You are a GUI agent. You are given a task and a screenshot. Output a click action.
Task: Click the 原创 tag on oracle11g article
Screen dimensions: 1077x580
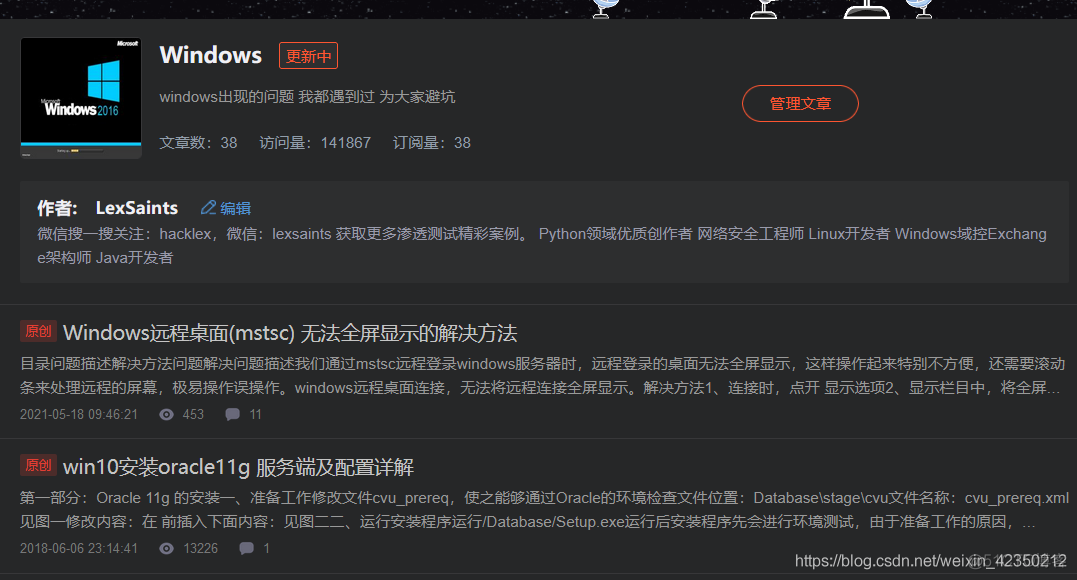pos(38,465)
